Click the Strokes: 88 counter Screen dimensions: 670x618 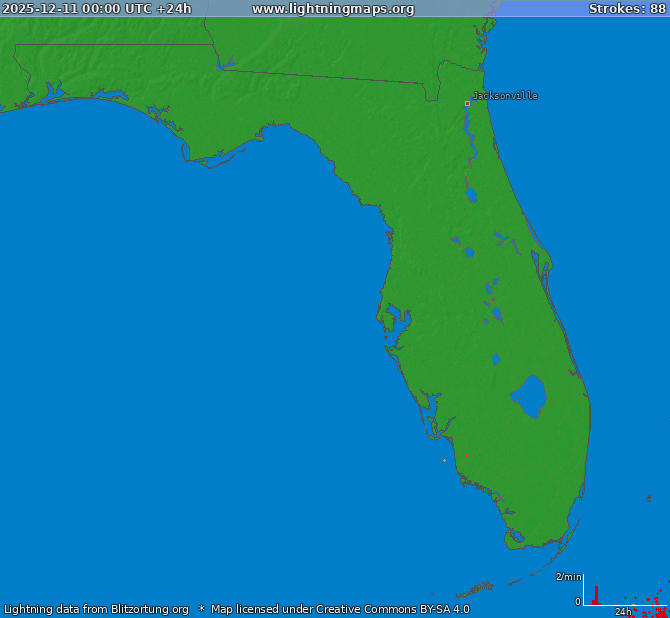coord(627,9)
